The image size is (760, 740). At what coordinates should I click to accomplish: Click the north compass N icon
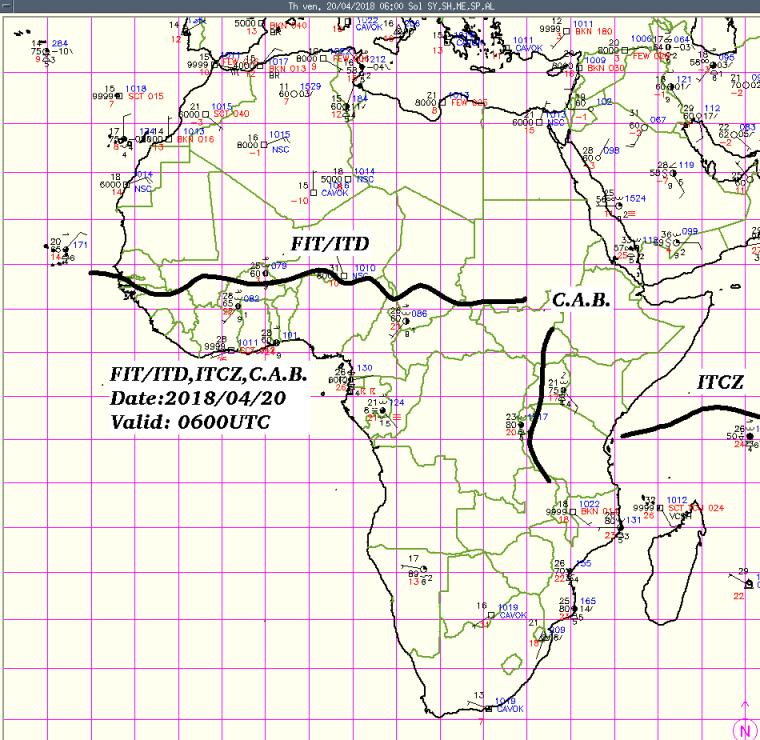click(745, 728)
